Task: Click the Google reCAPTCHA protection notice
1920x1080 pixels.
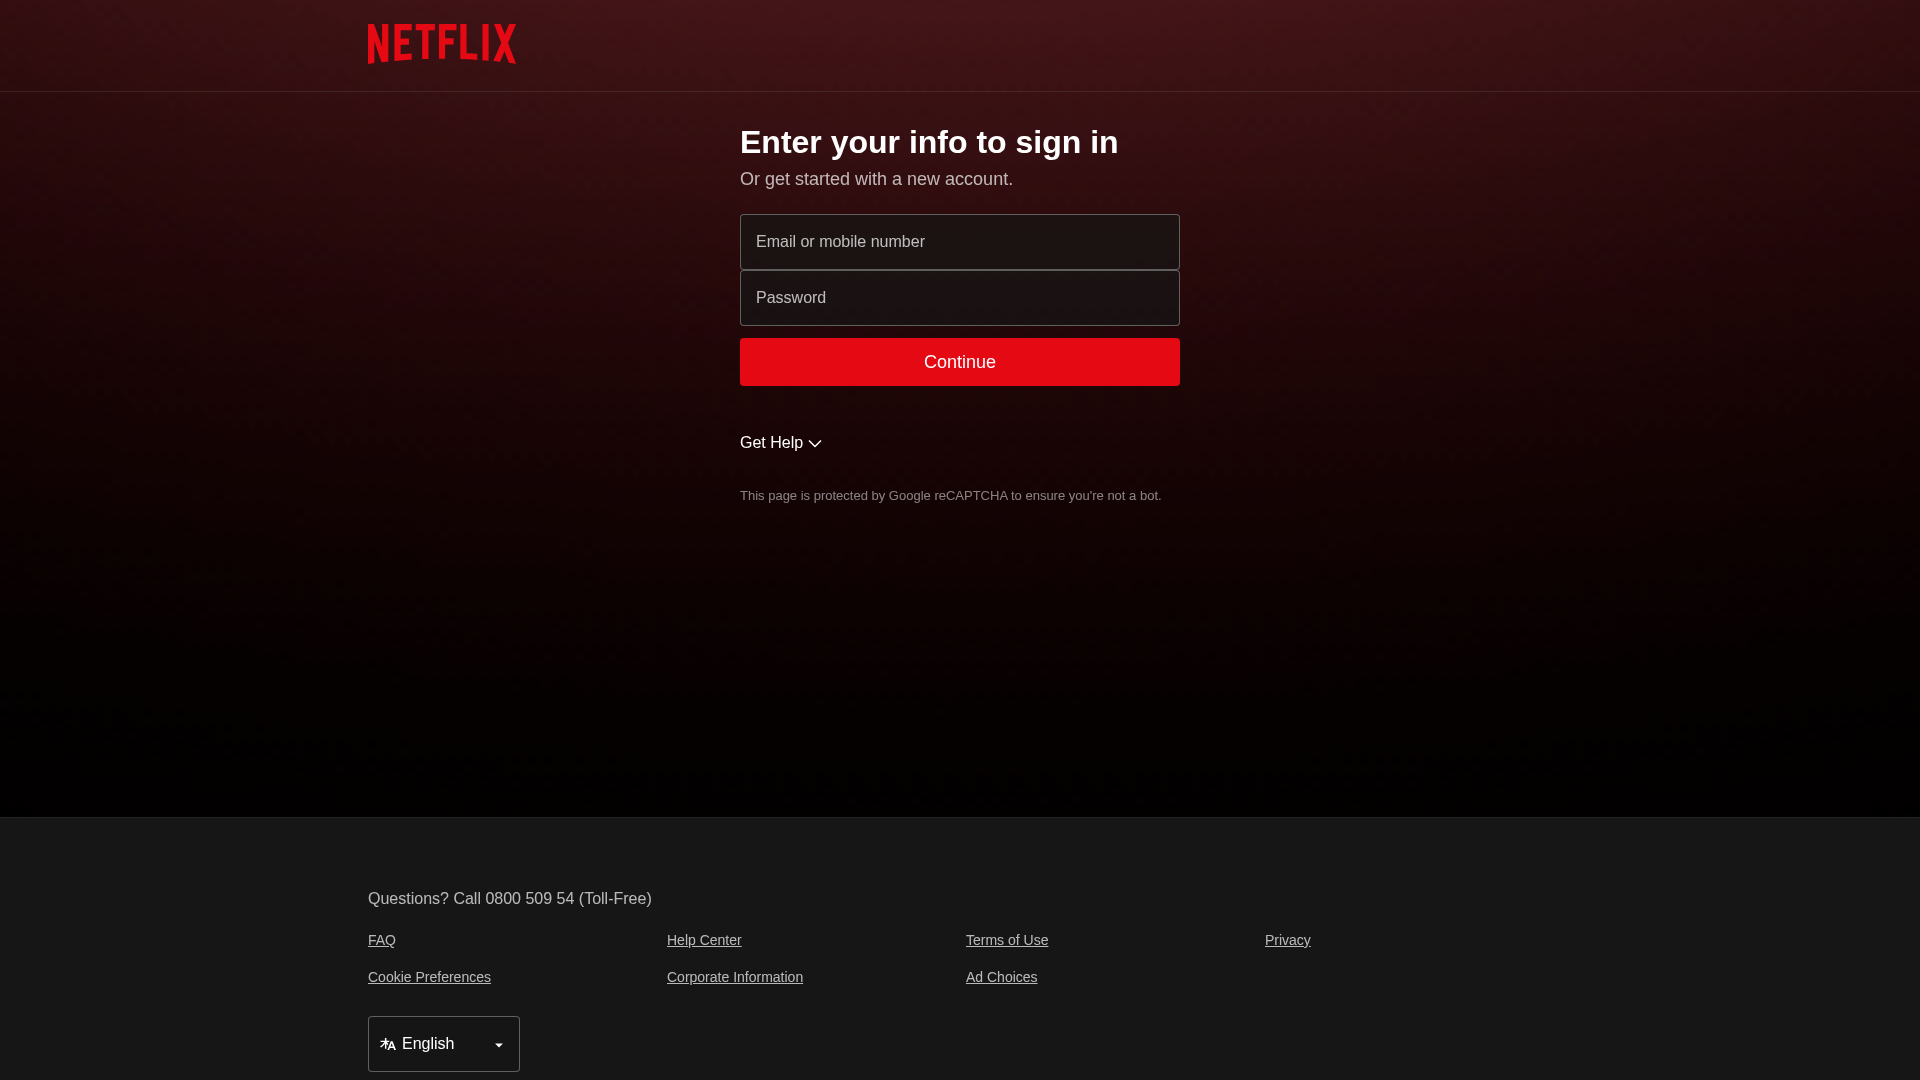Action: tap(950, 496)
